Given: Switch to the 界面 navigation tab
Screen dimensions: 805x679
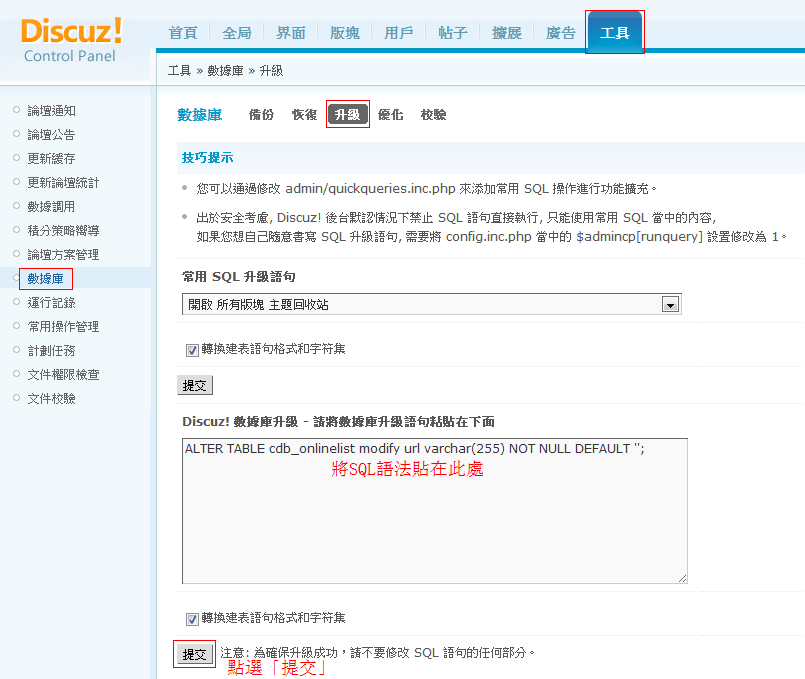Looking at the screenshot, I should [291, 33].
